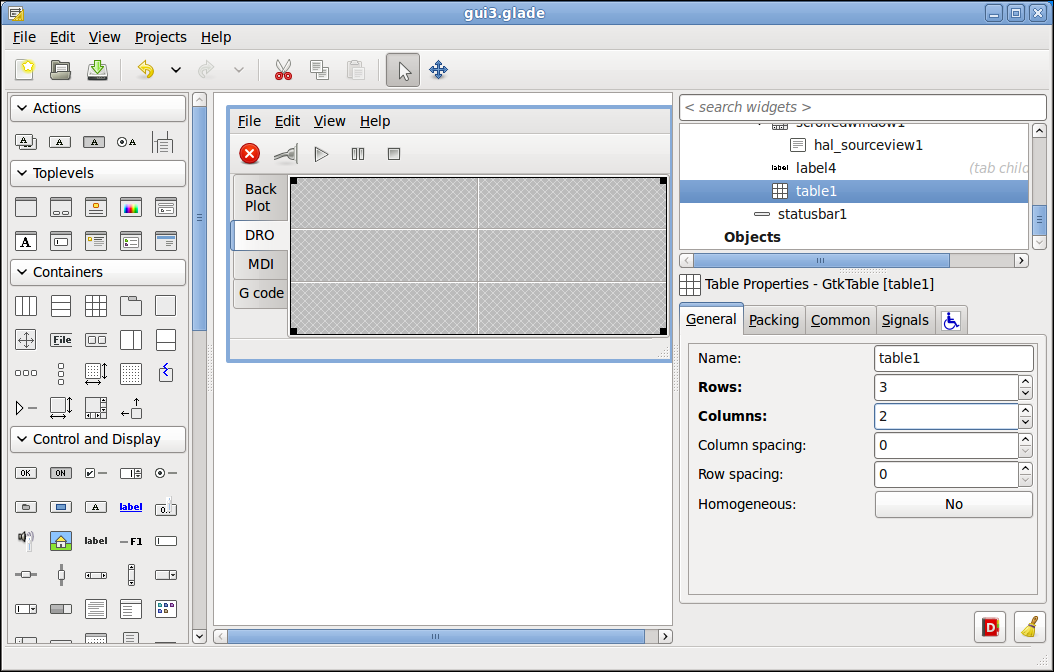Toggle Homogeneous No button
This screenshot has width=1054, height=672.
pos(954,505)
